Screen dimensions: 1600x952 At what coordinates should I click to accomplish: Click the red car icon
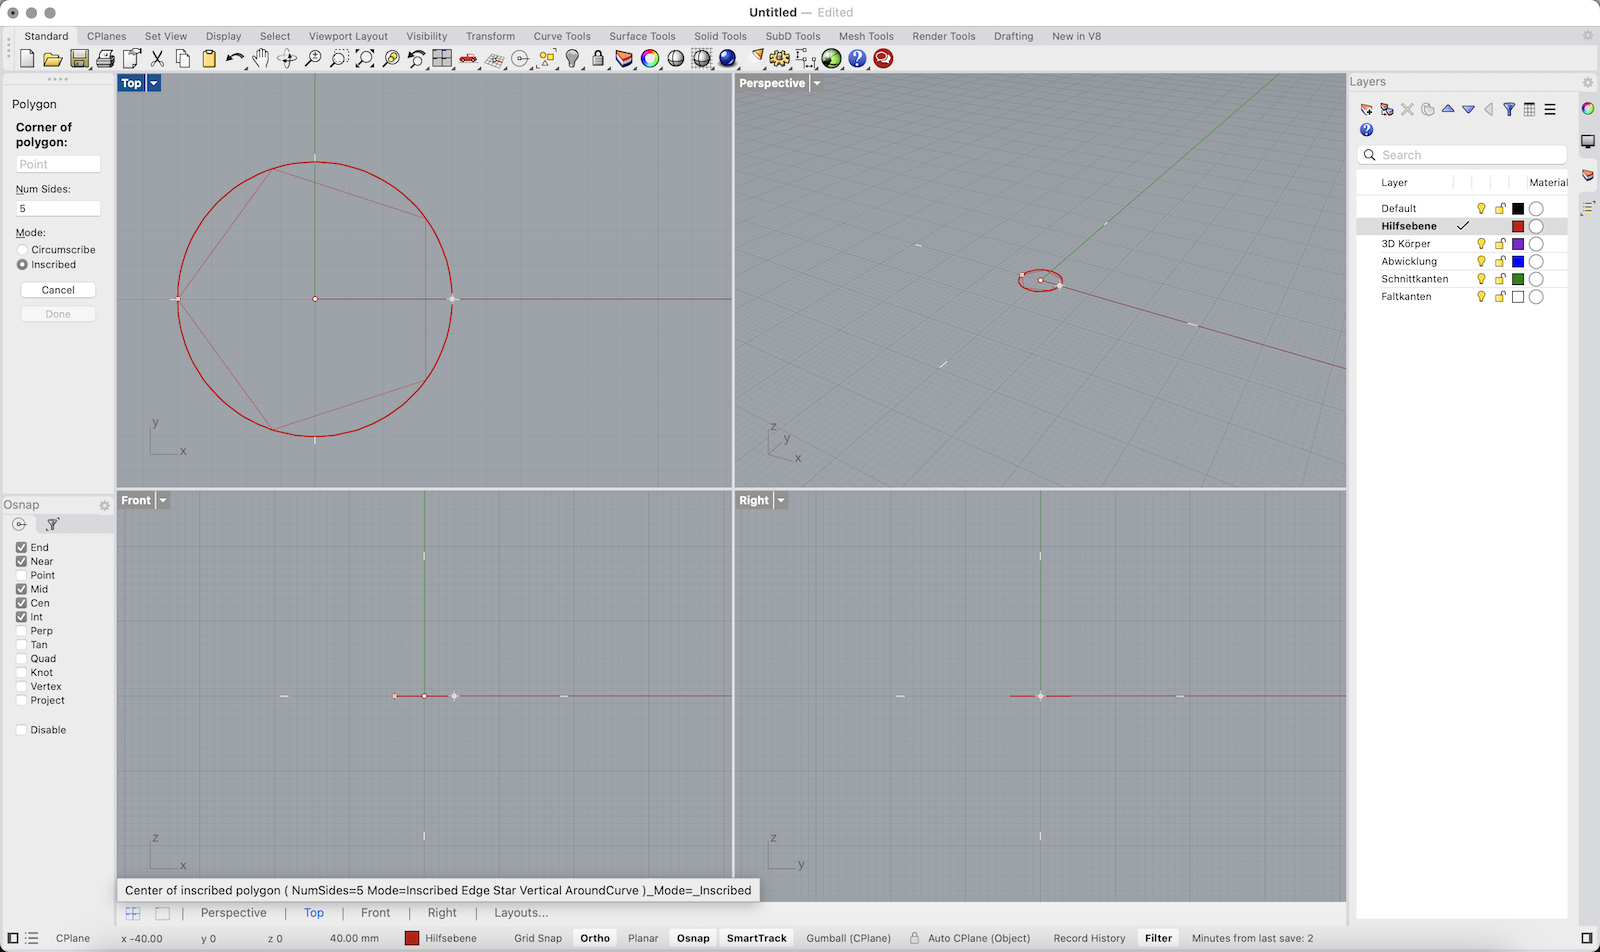click(x=469, y=59)
